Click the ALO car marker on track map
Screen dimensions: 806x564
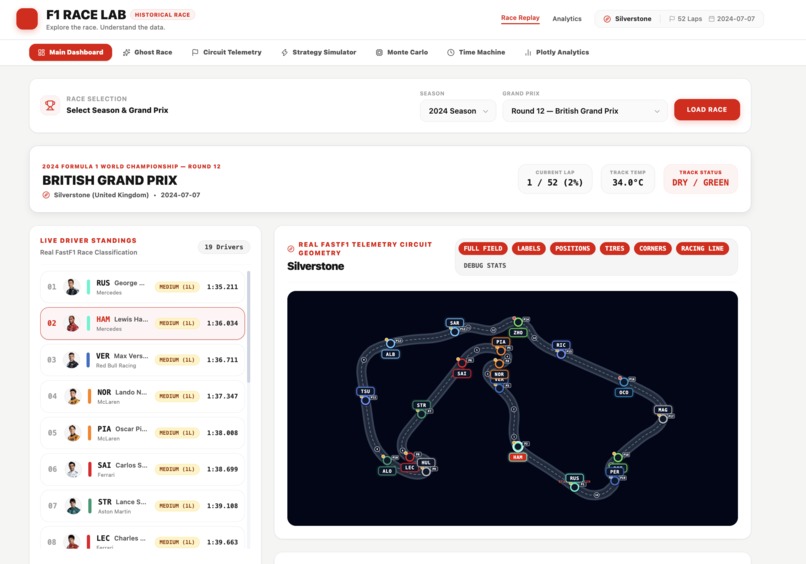click(387, 461)
